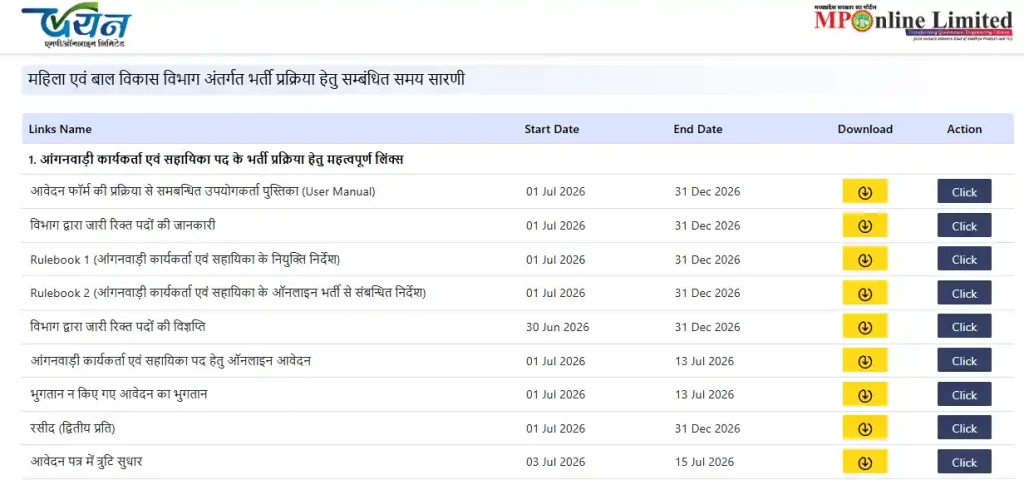Image resolution: width=1024 pixels, height=485 pixels.
Task: Download icon for 'रिक्त पदों की विज्ञप्ति' row
Action: click(865, 327)
